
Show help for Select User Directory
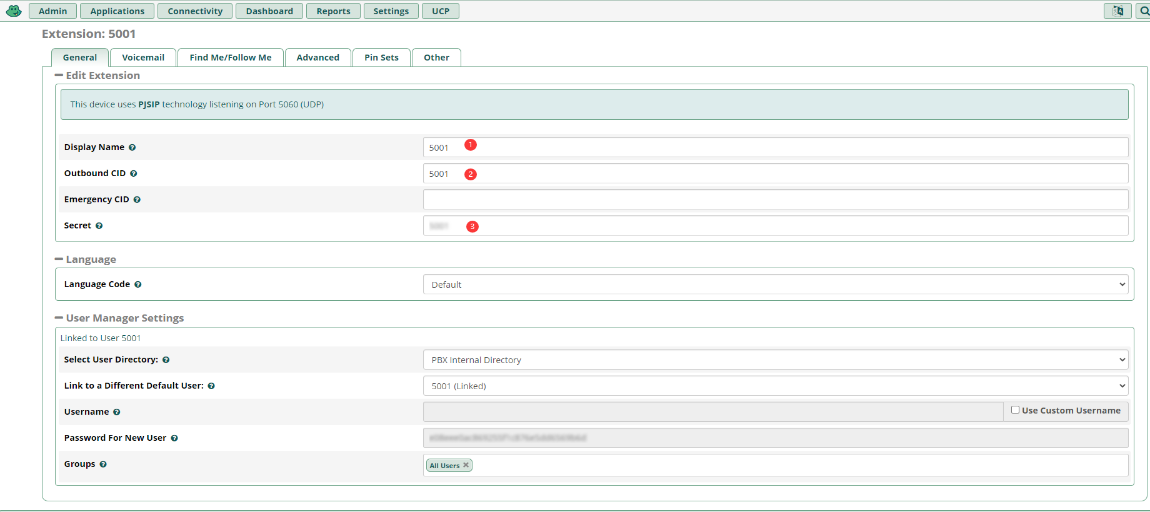[x=166, y=360]
